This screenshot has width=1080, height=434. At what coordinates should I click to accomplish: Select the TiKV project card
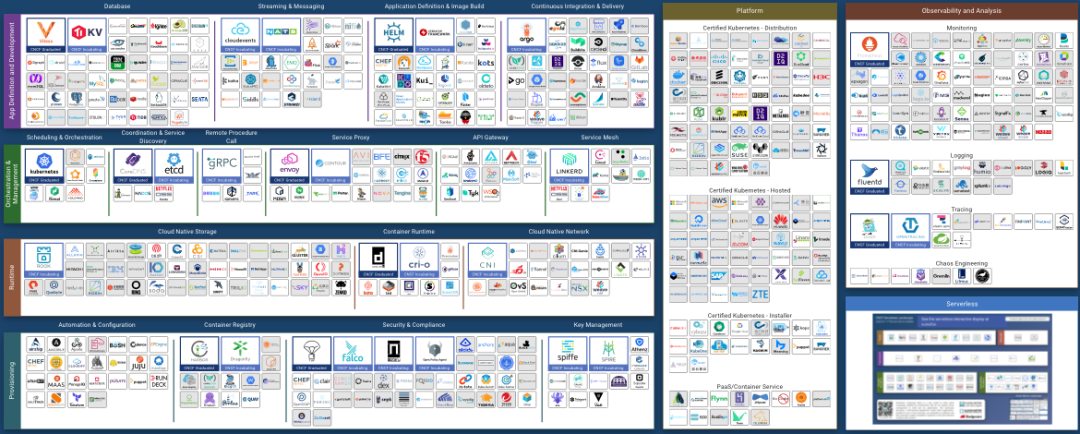[x=86, y=34]
